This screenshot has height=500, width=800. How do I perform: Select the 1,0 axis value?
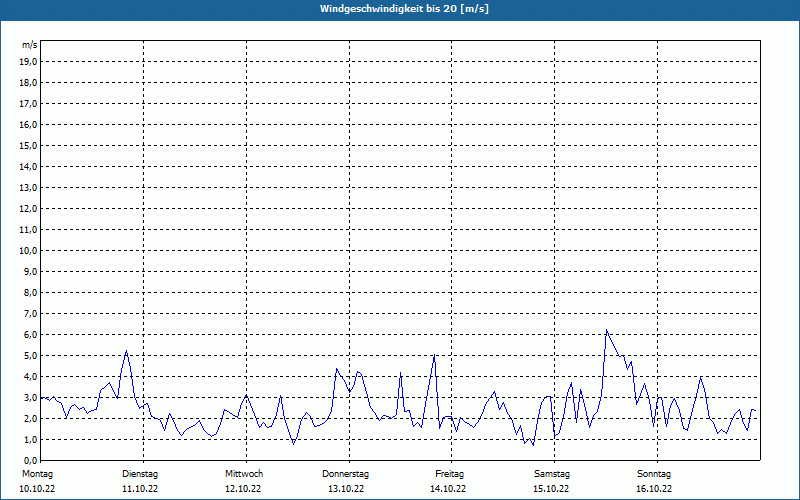point(30,439)
